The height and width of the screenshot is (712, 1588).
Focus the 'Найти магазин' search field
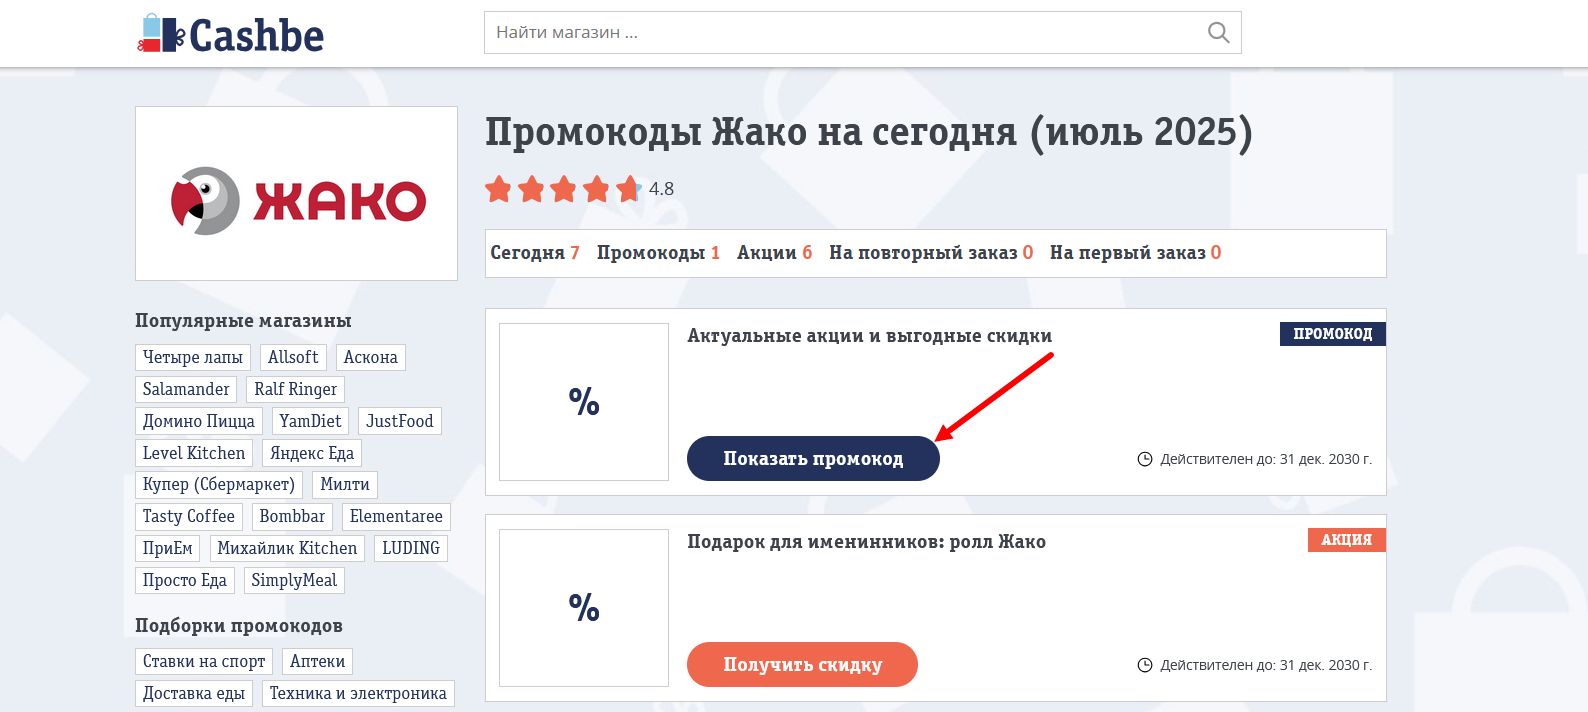coord(862,33)
